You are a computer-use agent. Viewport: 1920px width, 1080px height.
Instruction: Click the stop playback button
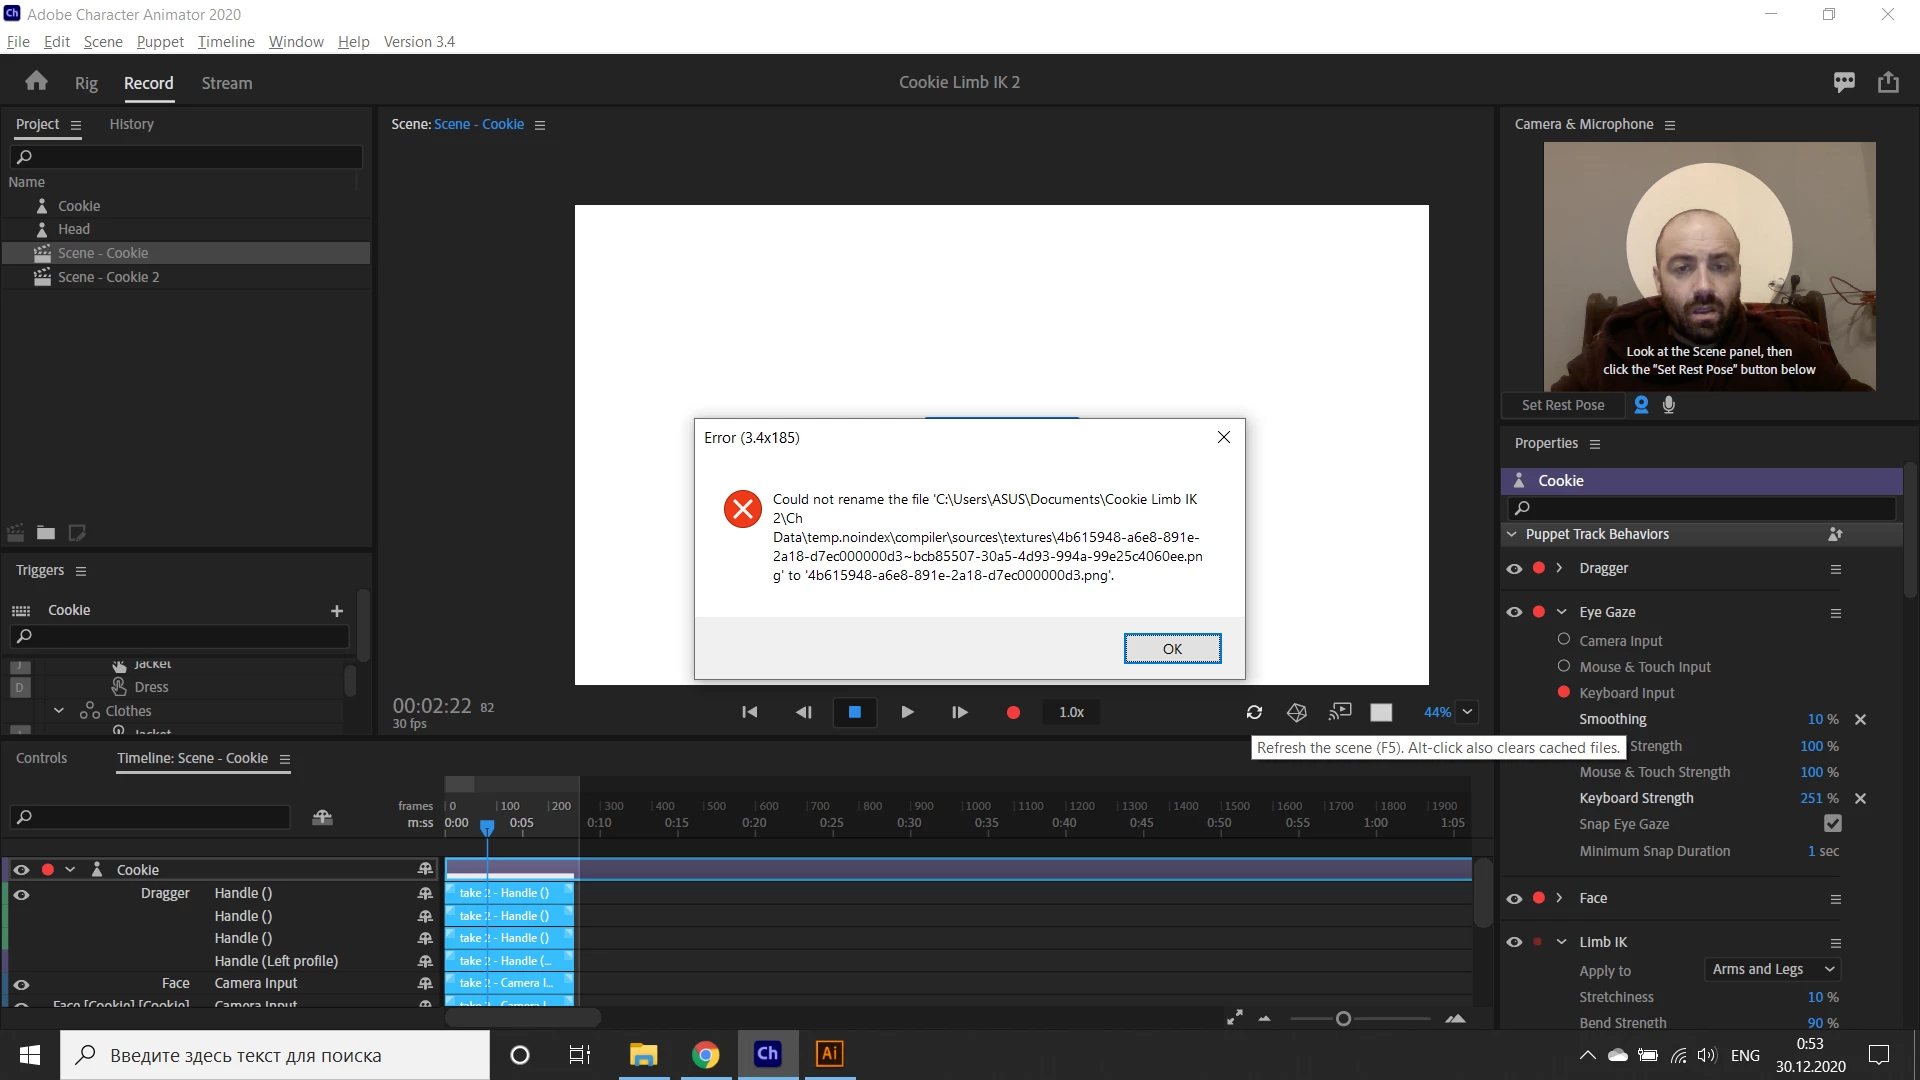click(x=855, y=712)
